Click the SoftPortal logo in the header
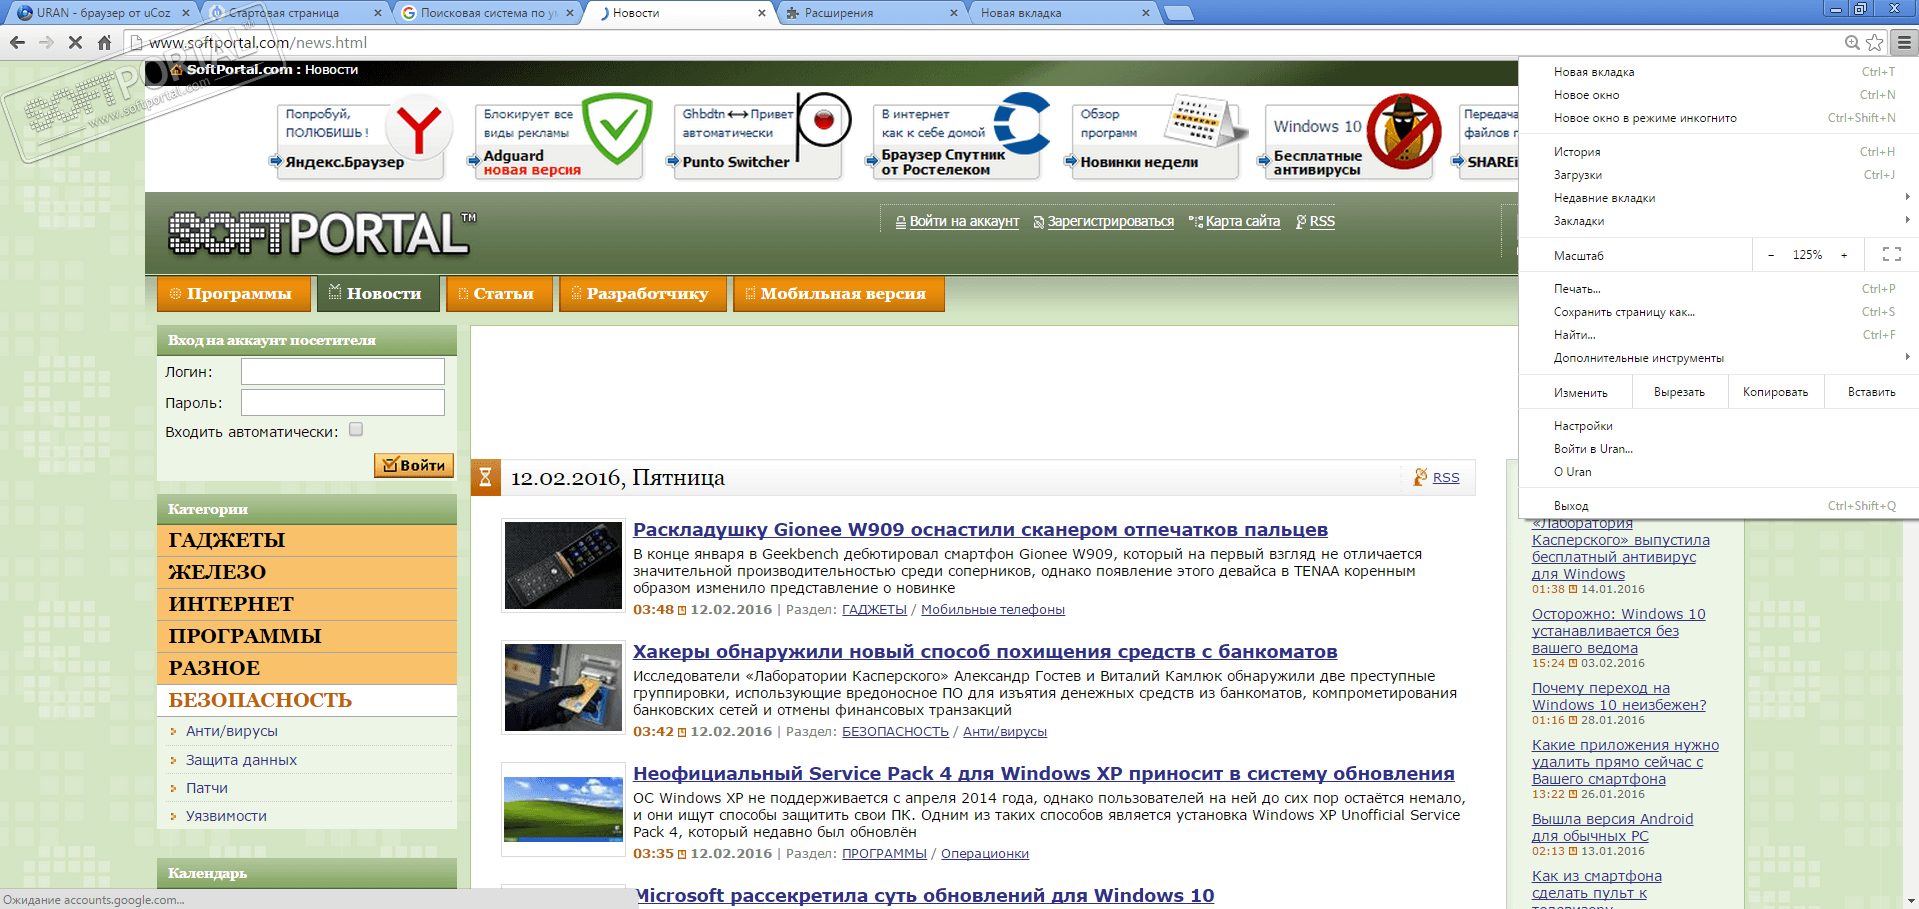 [x=322, y=233]
